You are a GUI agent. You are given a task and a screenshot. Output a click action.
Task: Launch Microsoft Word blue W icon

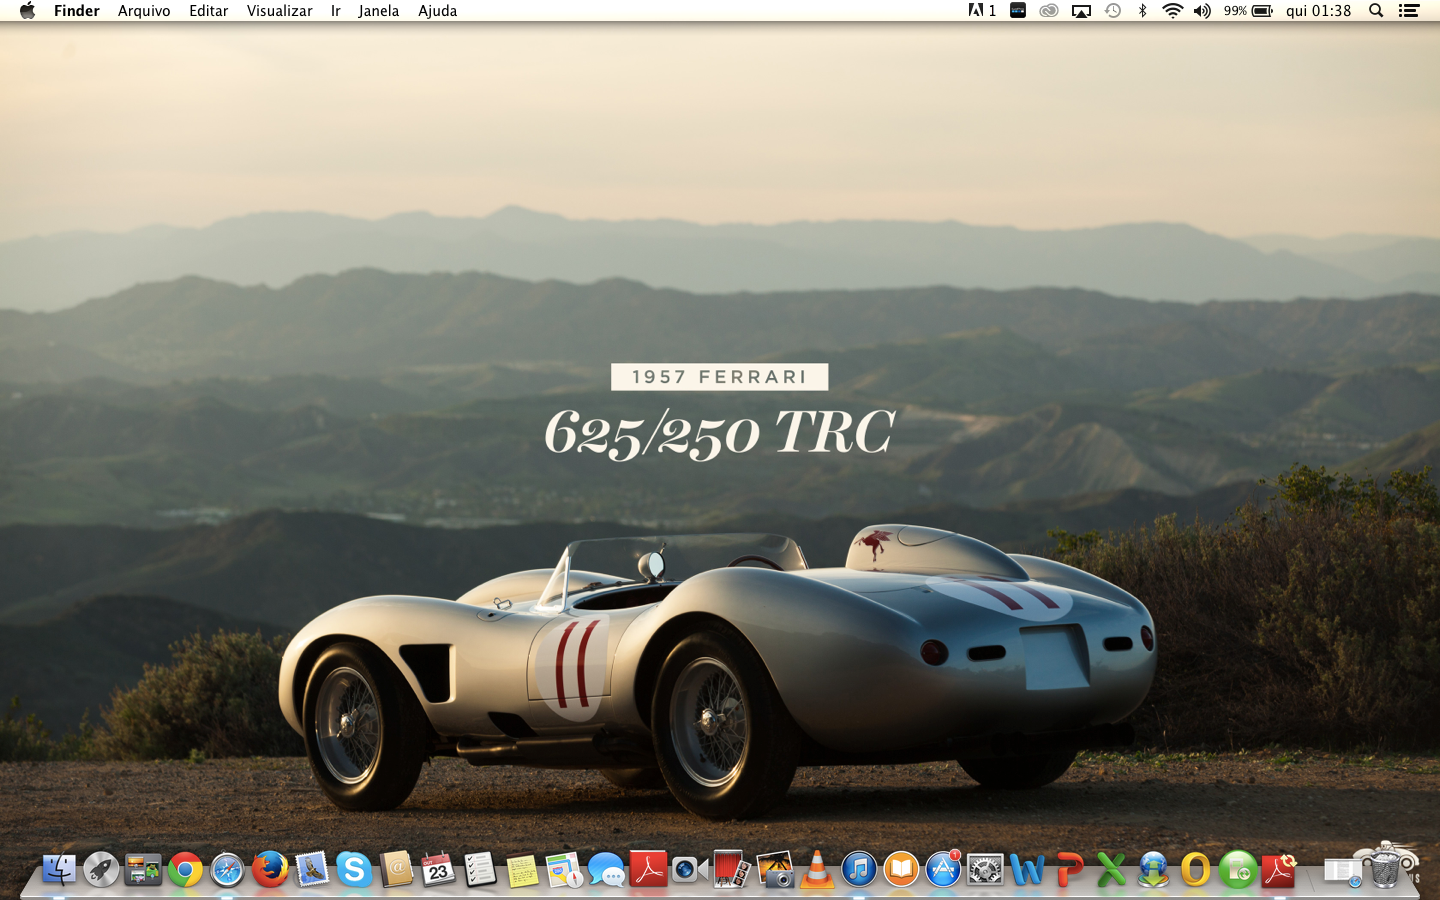coord(1027,869)
